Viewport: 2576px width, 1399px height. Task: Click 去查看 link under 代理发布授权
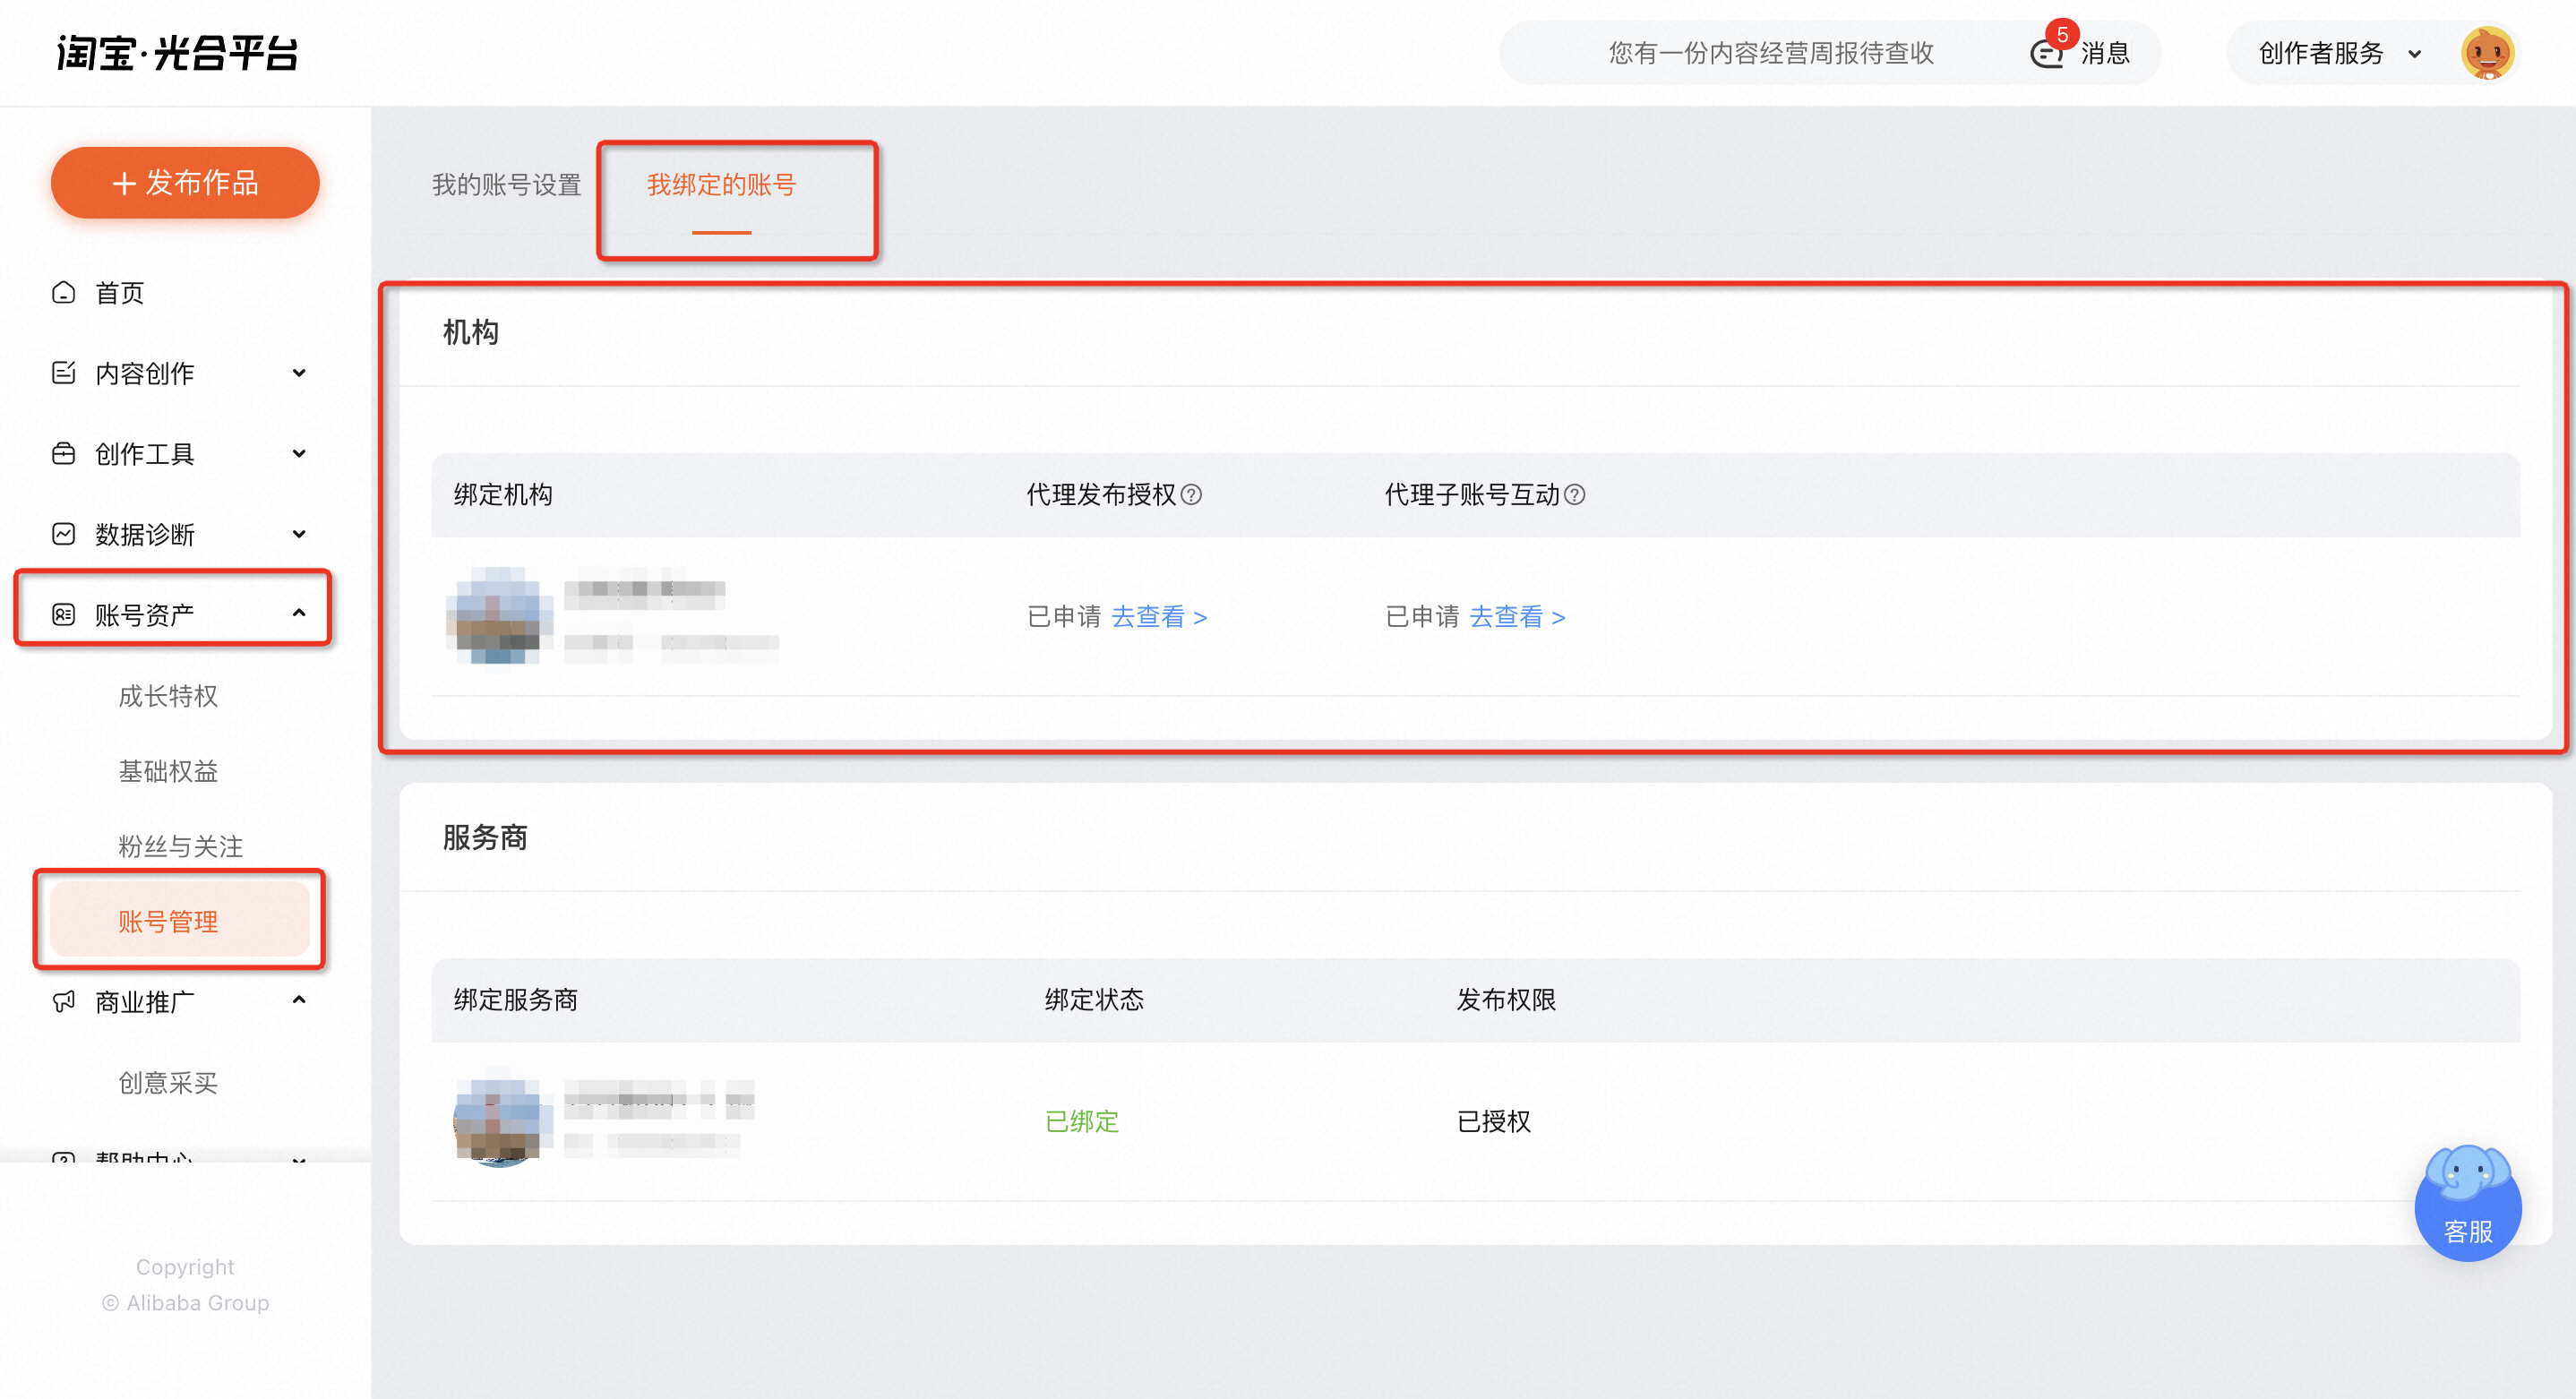[1159, 617]
